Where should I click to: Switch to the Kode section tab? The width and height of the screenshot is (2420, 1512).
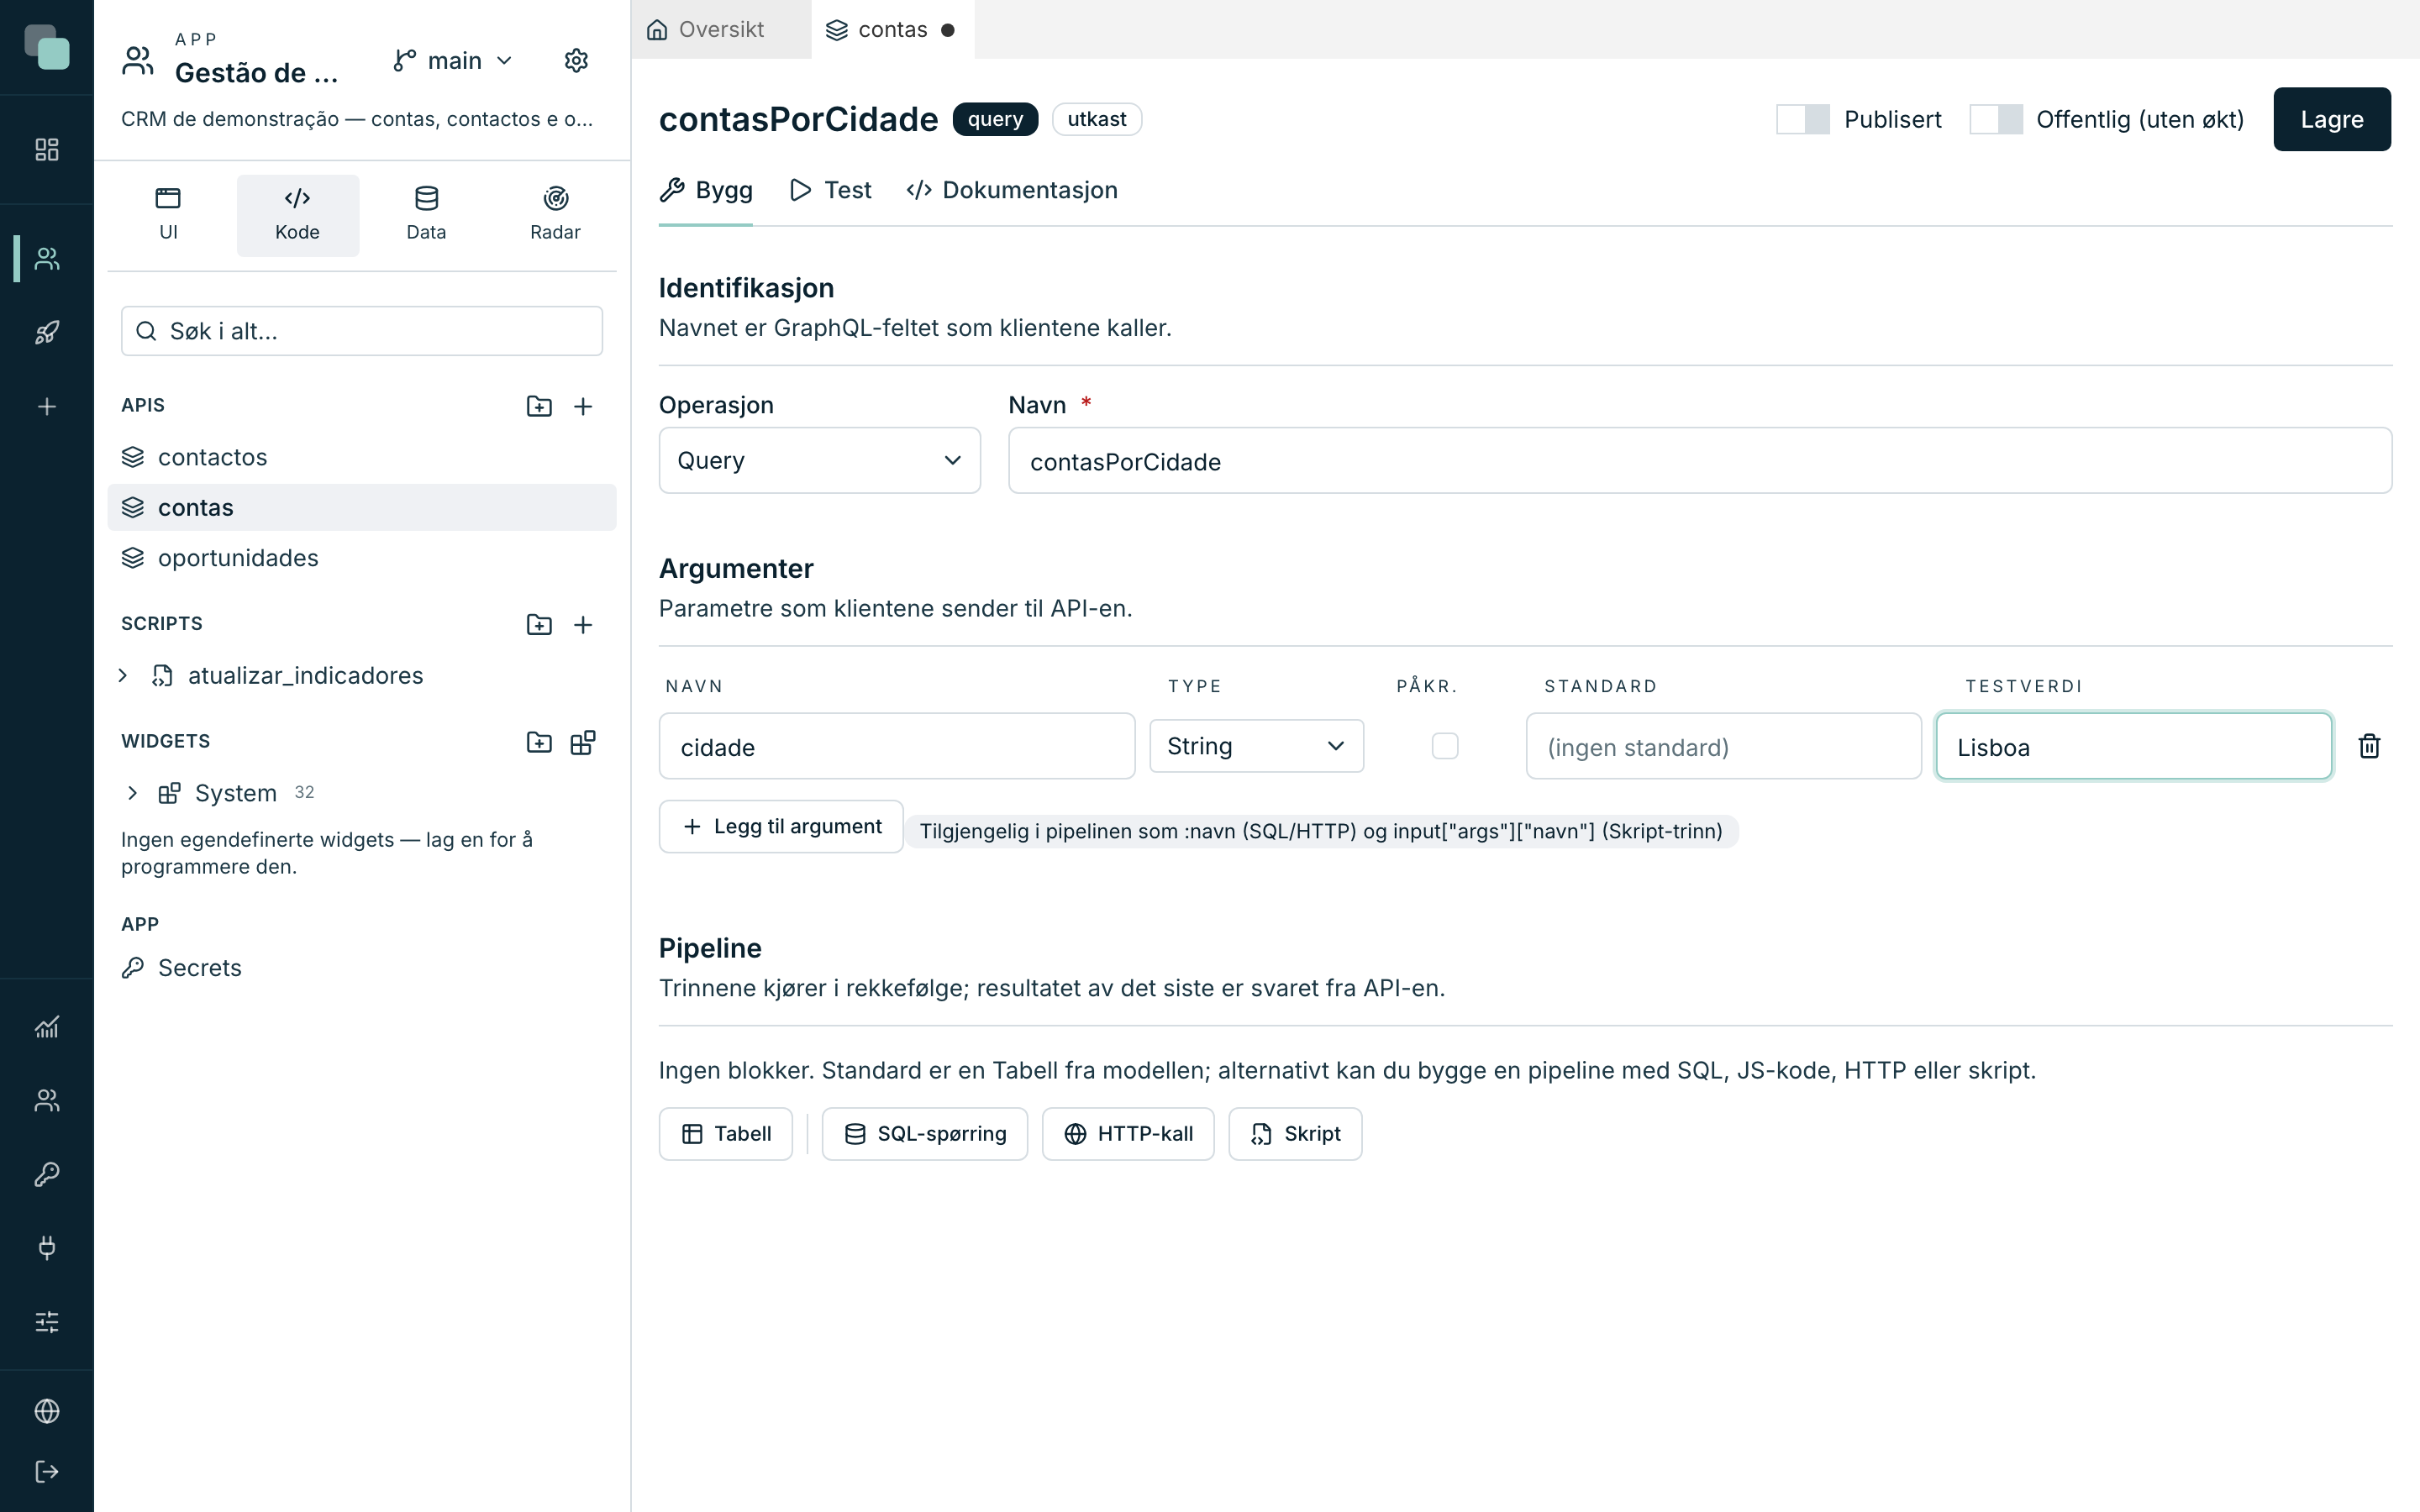[x=297, y=215]
